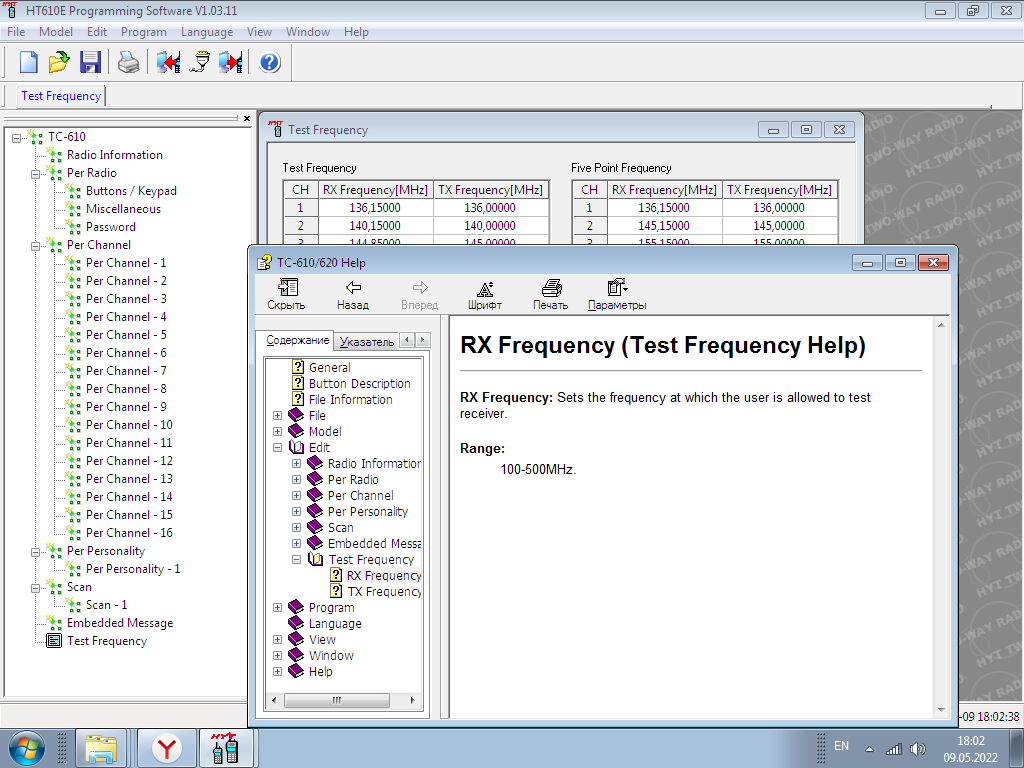Click the volume speaker tray icon

pos(918,749)
